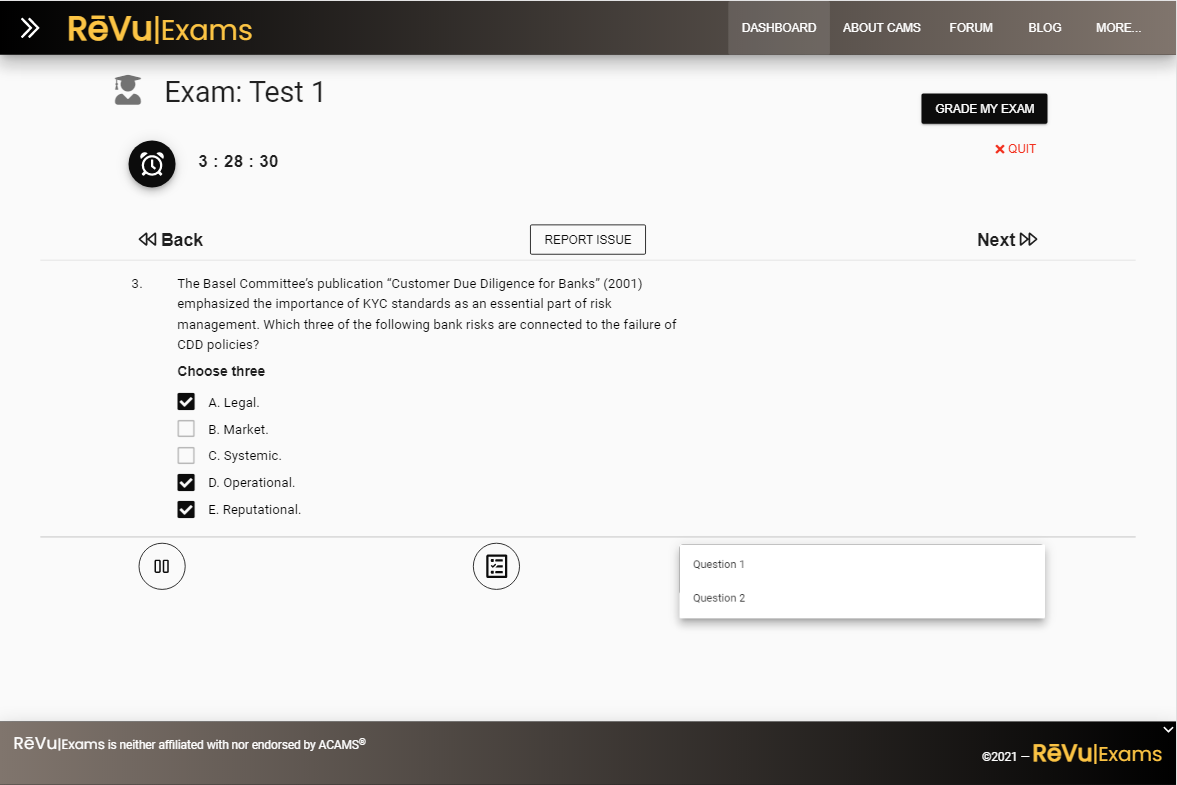Open the FORUM menu item
The height and width of the screenshot is (785, 1177).
pos(971,28)
